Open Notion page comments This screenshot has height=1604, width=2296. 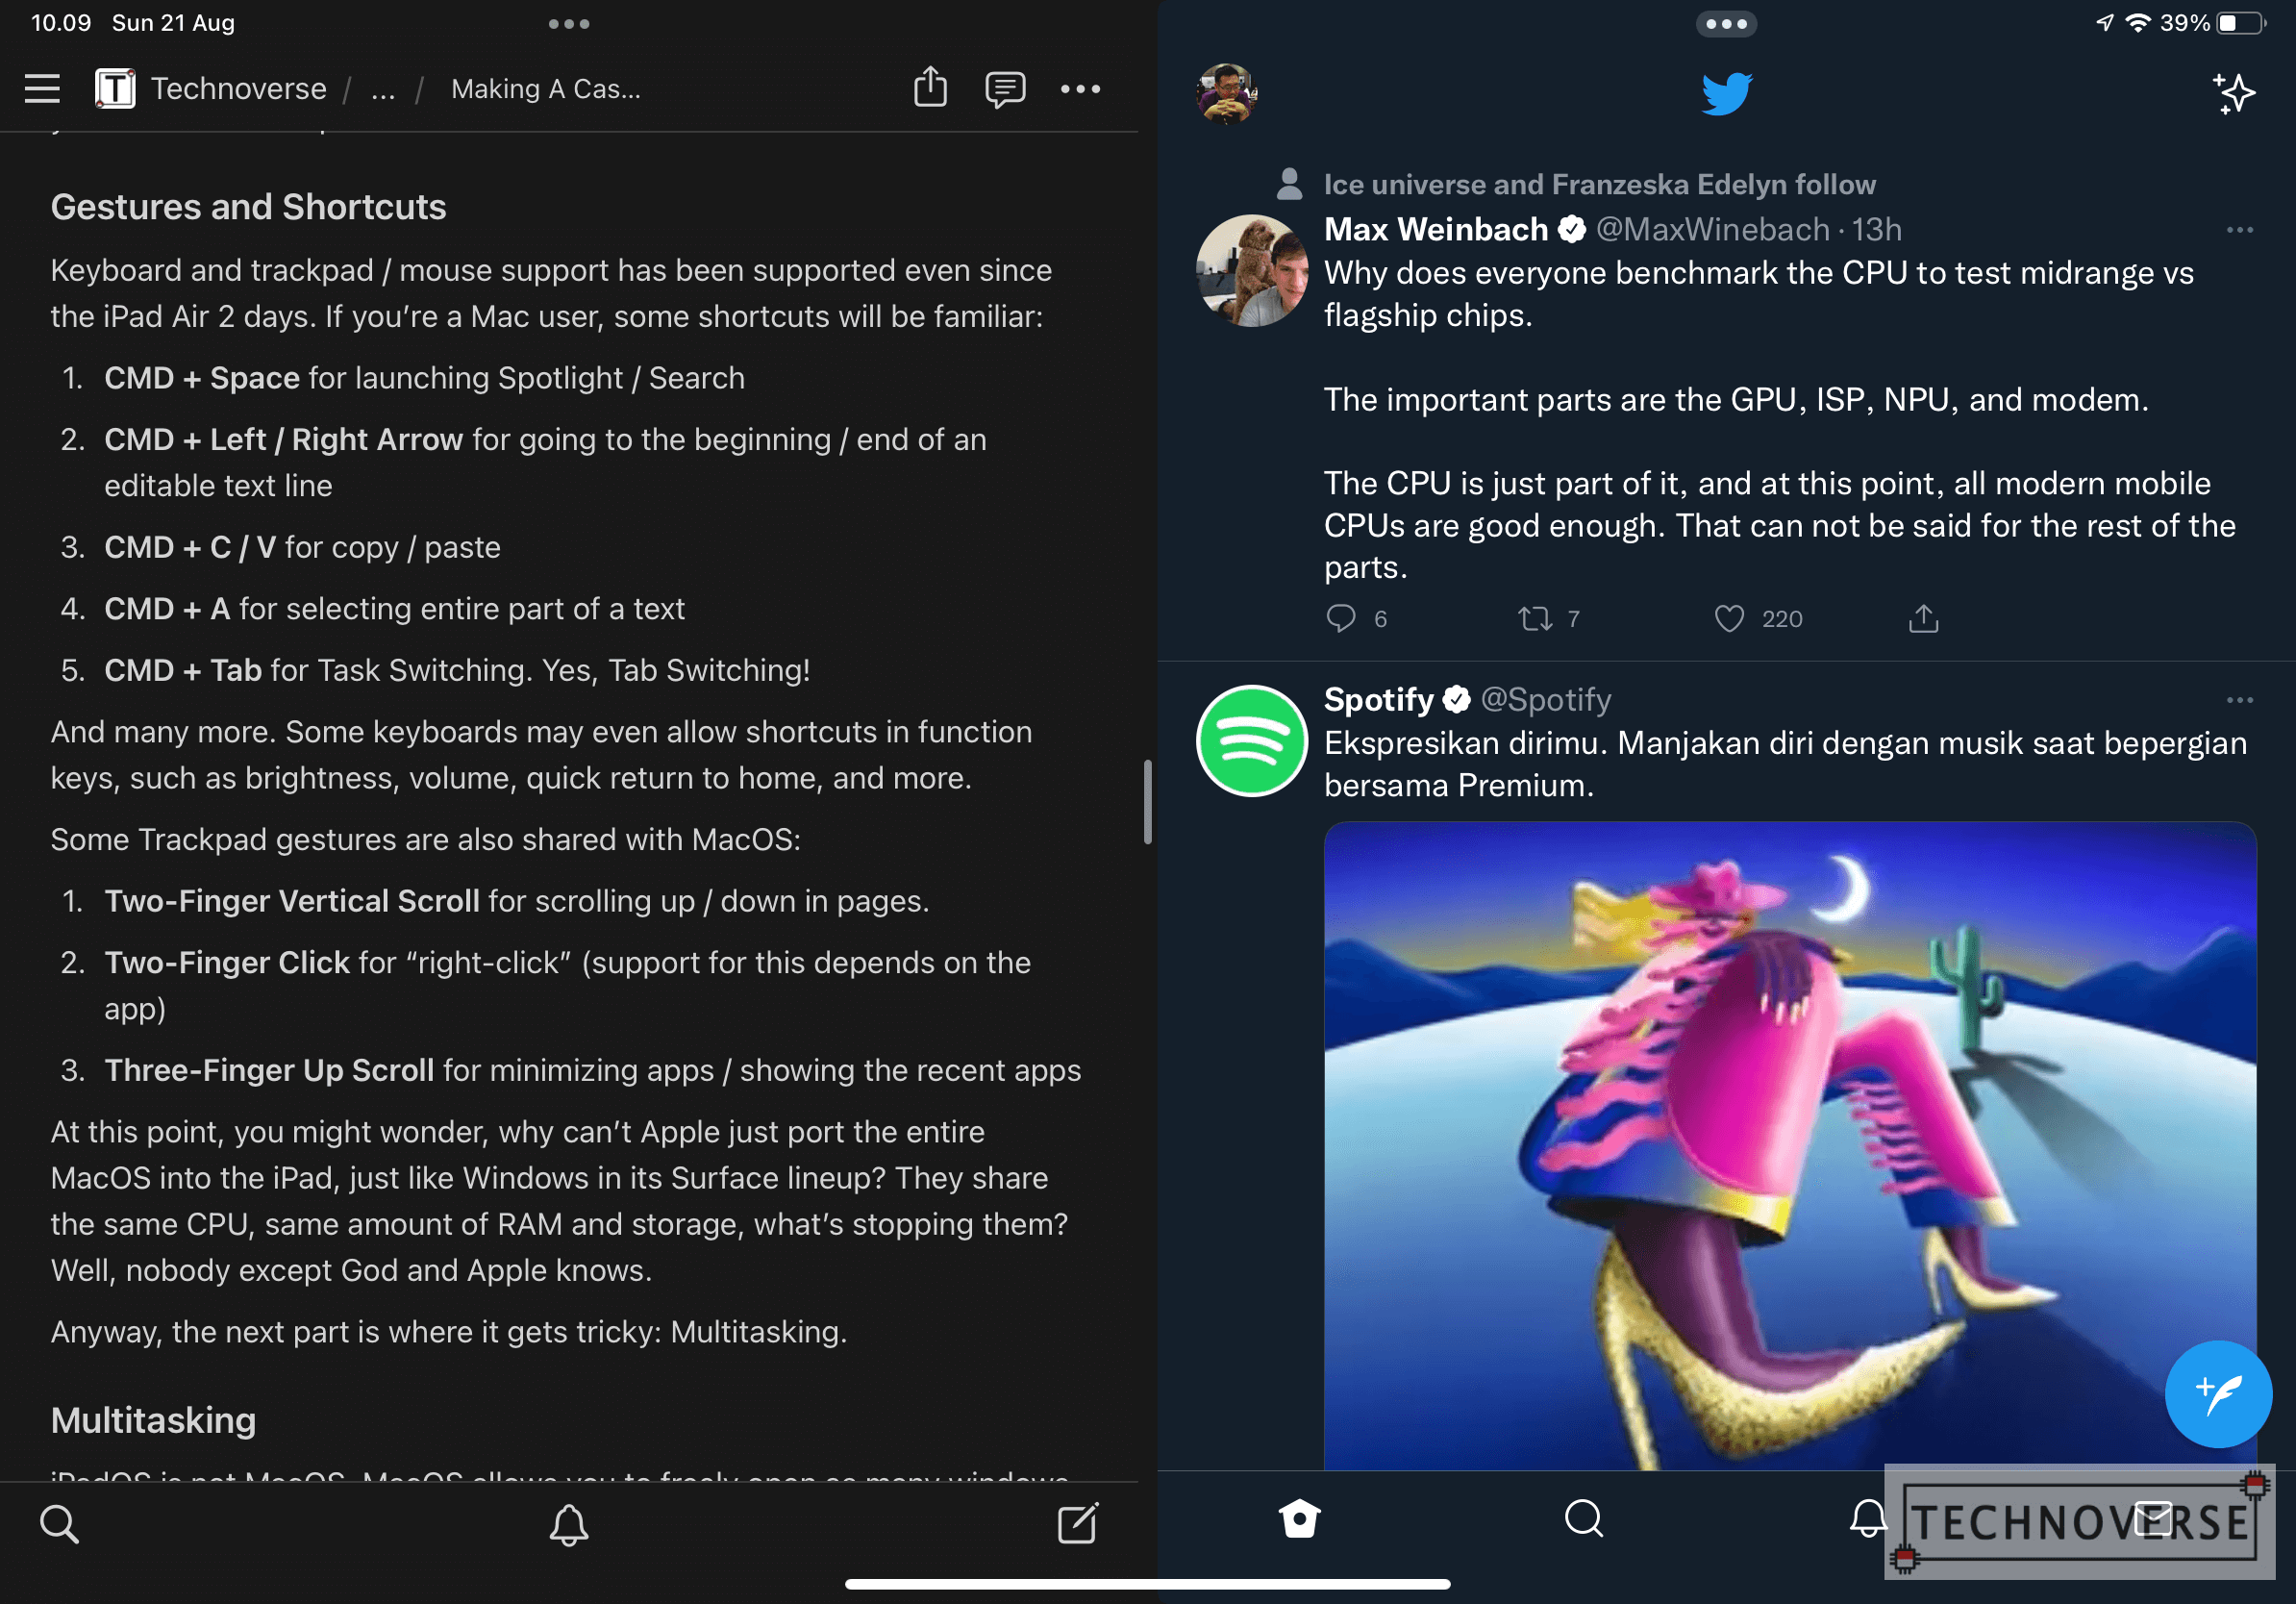tap(1005, 89)
